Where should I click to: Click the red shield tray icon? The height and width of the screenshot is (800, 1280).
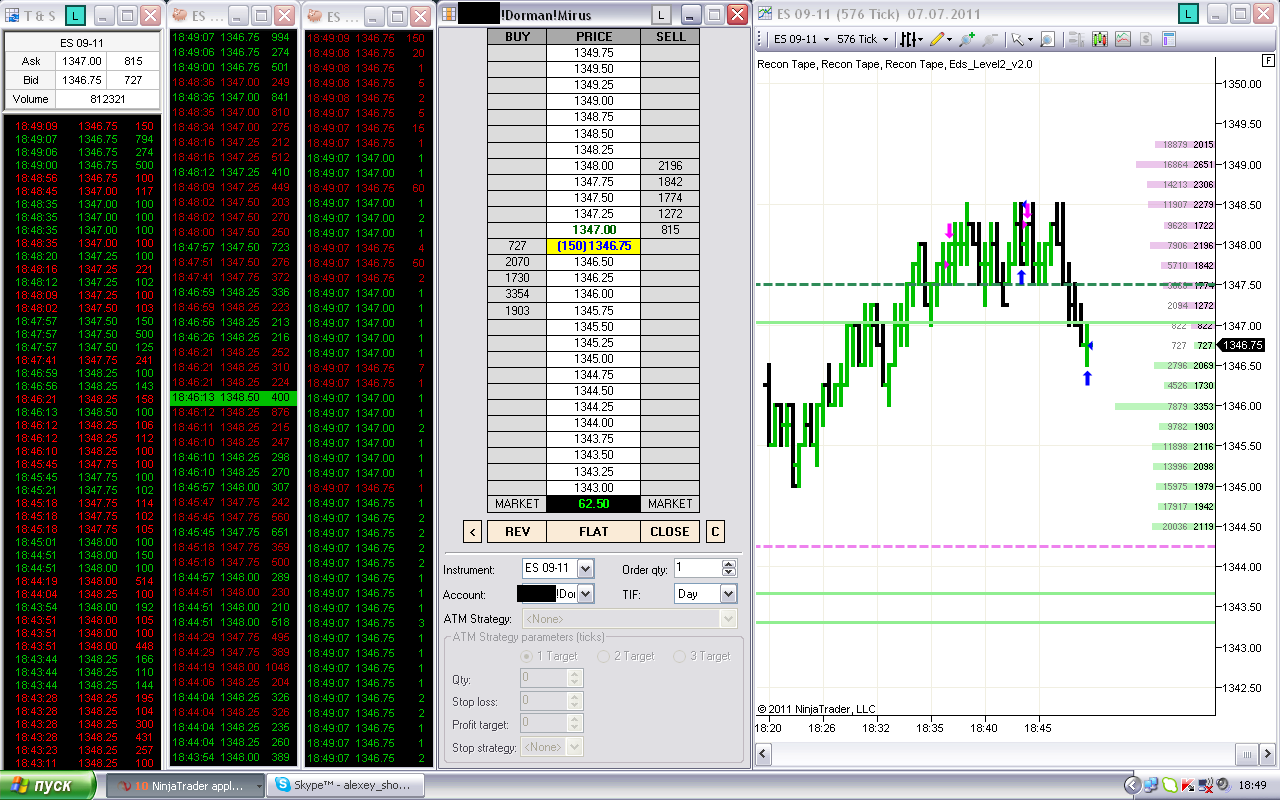click(x=1188, y=785)
